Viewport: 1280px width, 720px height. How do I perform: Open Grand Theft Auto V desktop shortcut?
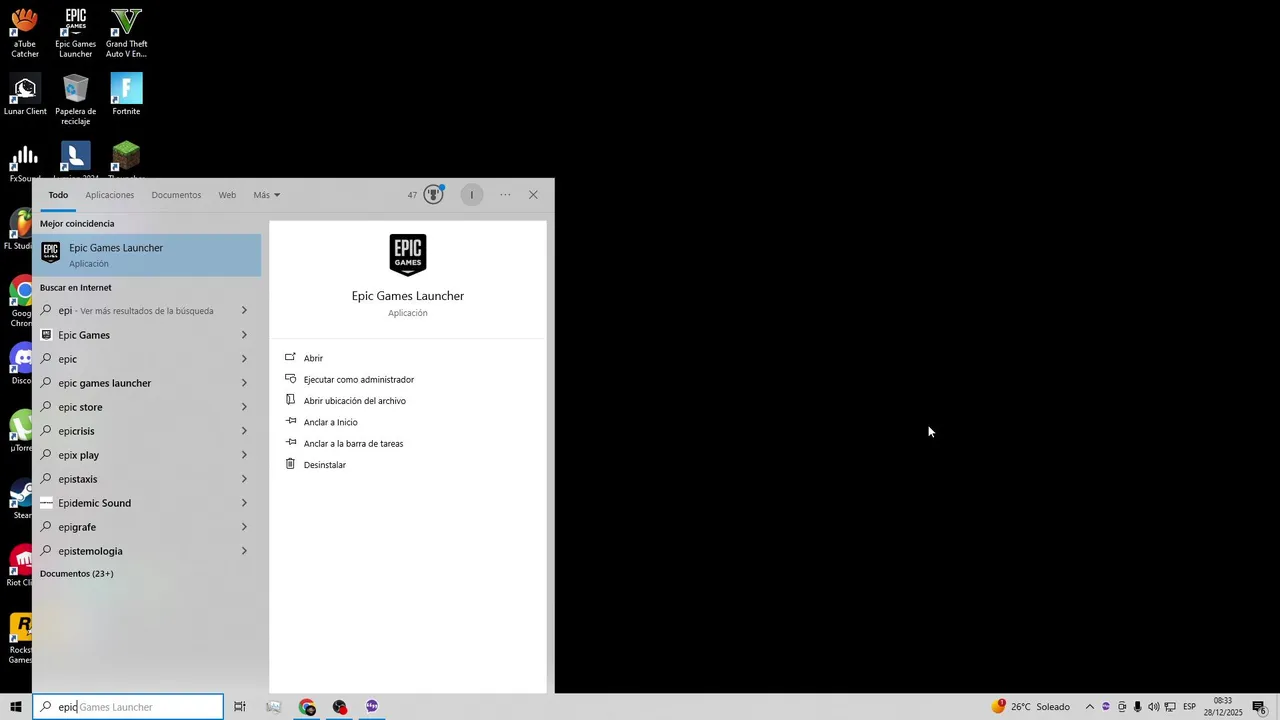coord(126,33)
